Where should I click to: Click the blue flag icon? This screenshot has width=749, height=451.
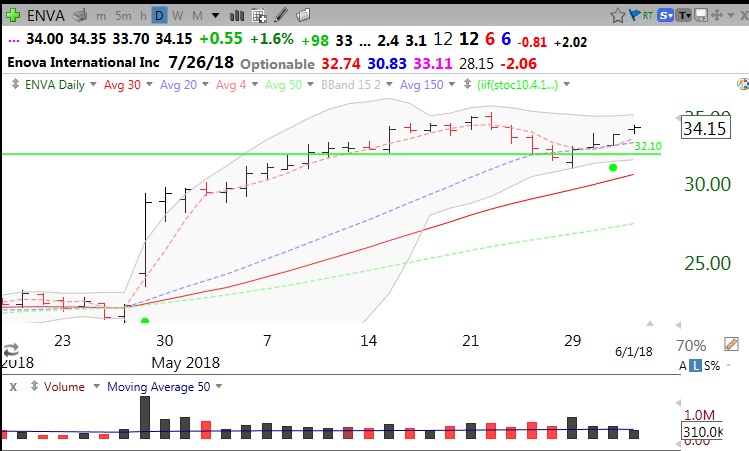point(634,15)
